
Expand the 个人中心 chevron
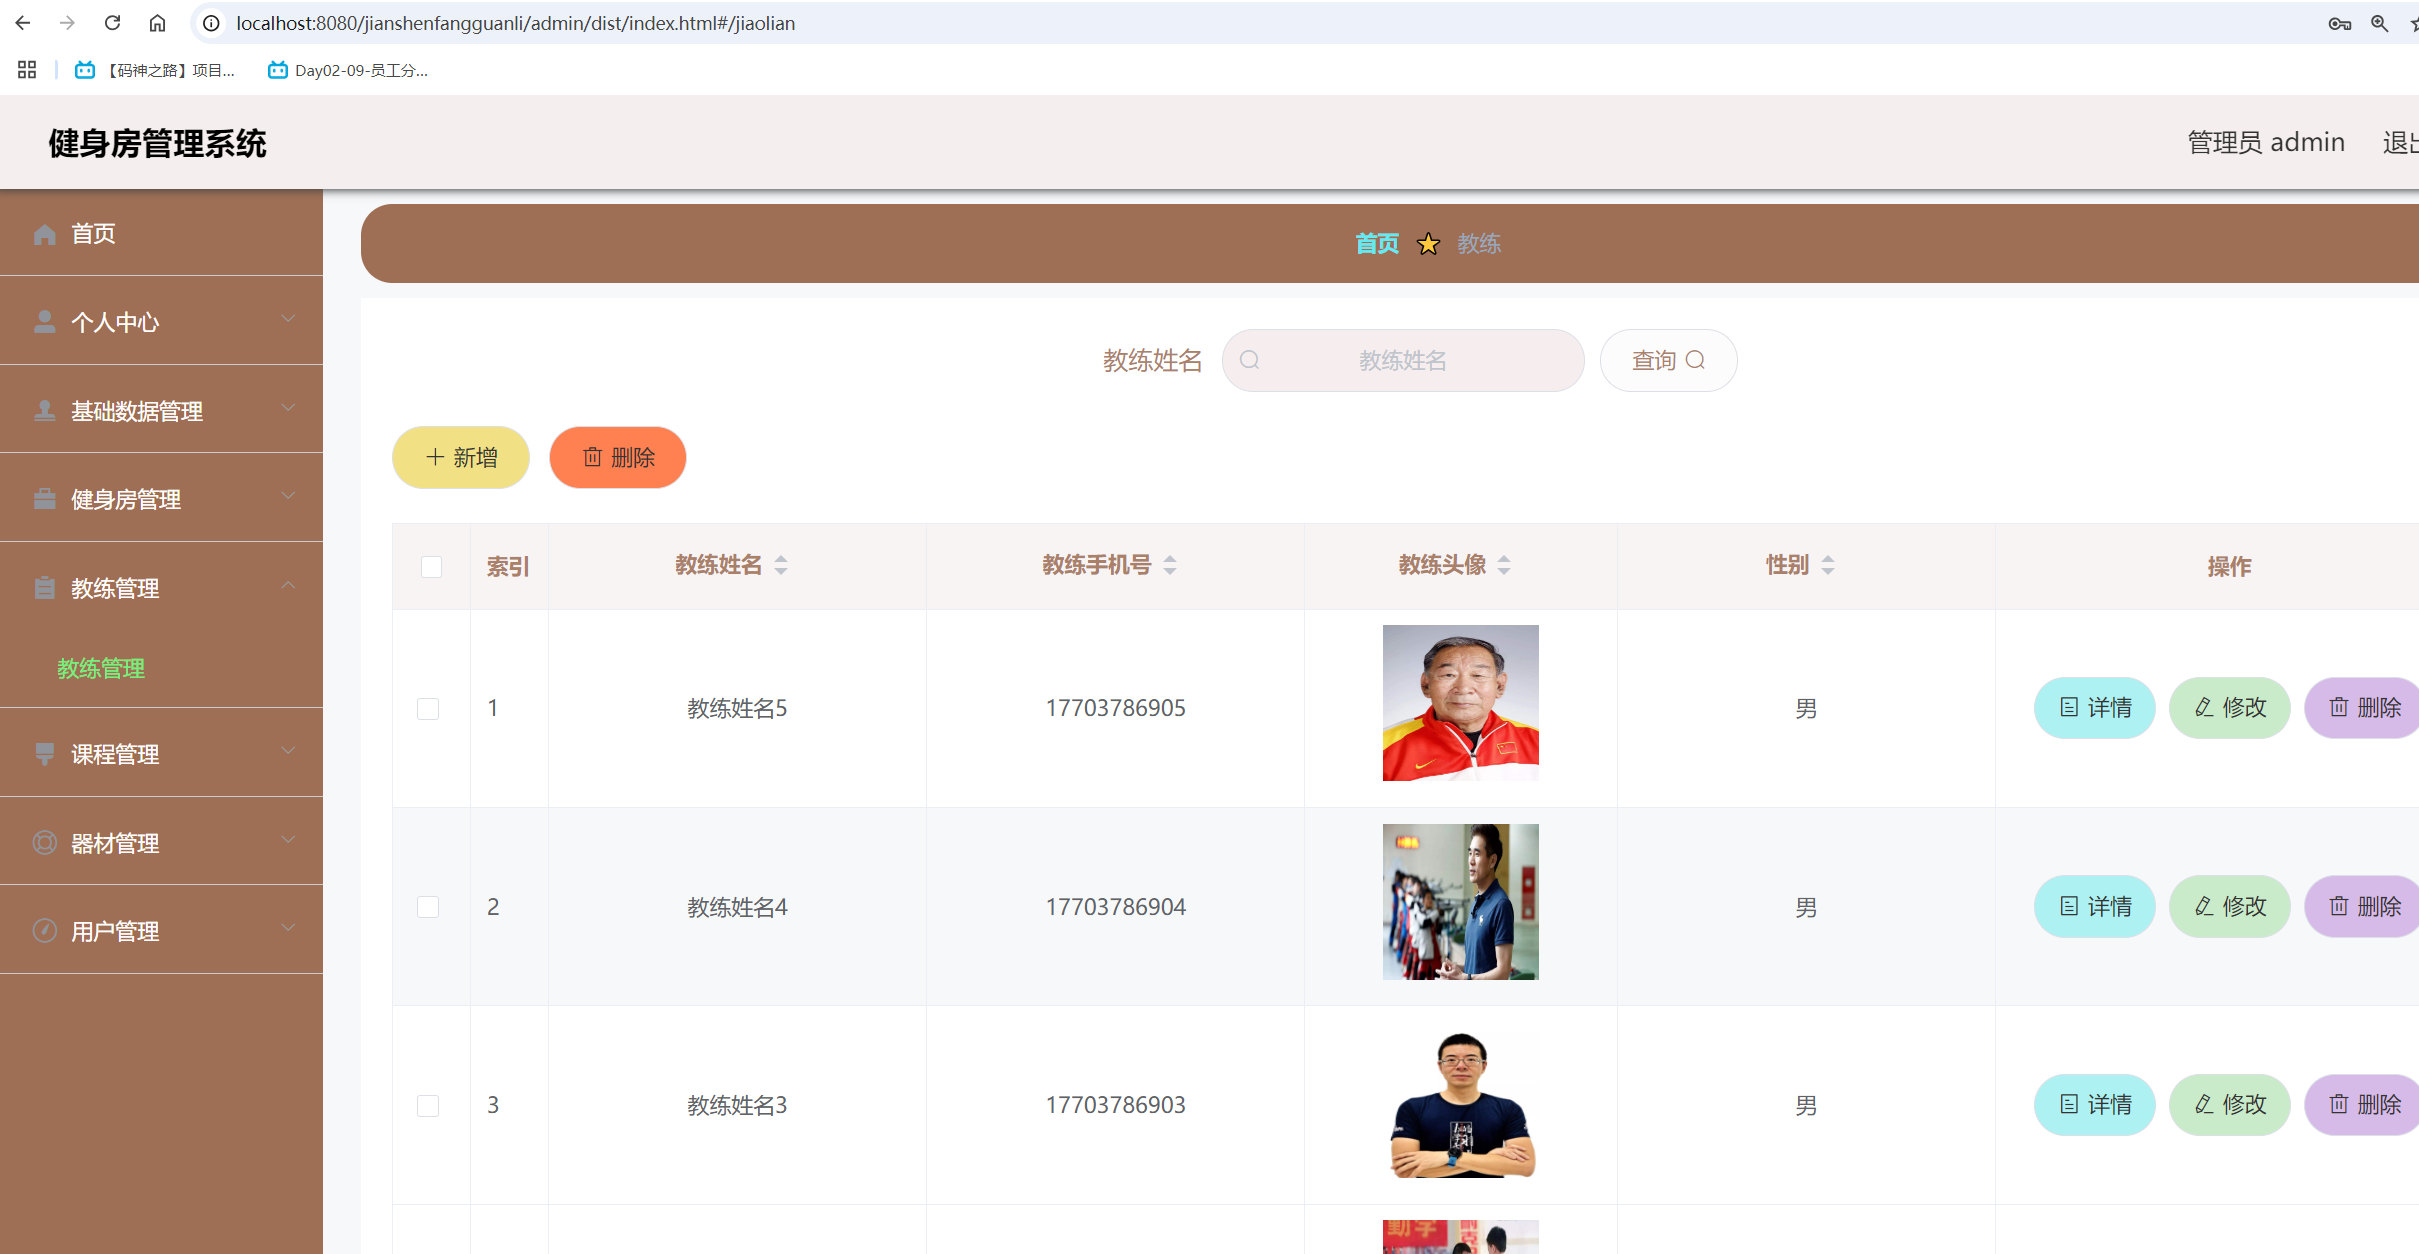tap(288, 319)
